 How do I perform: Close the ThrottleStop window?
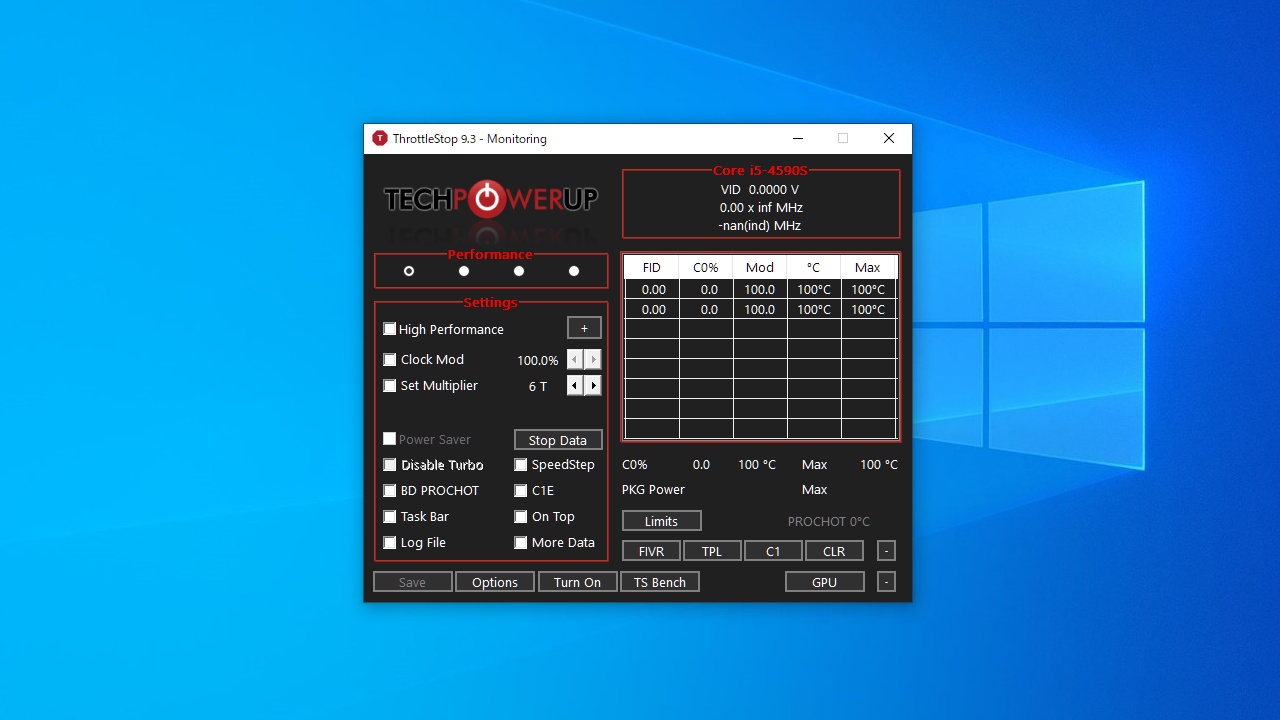coord(888,139)
